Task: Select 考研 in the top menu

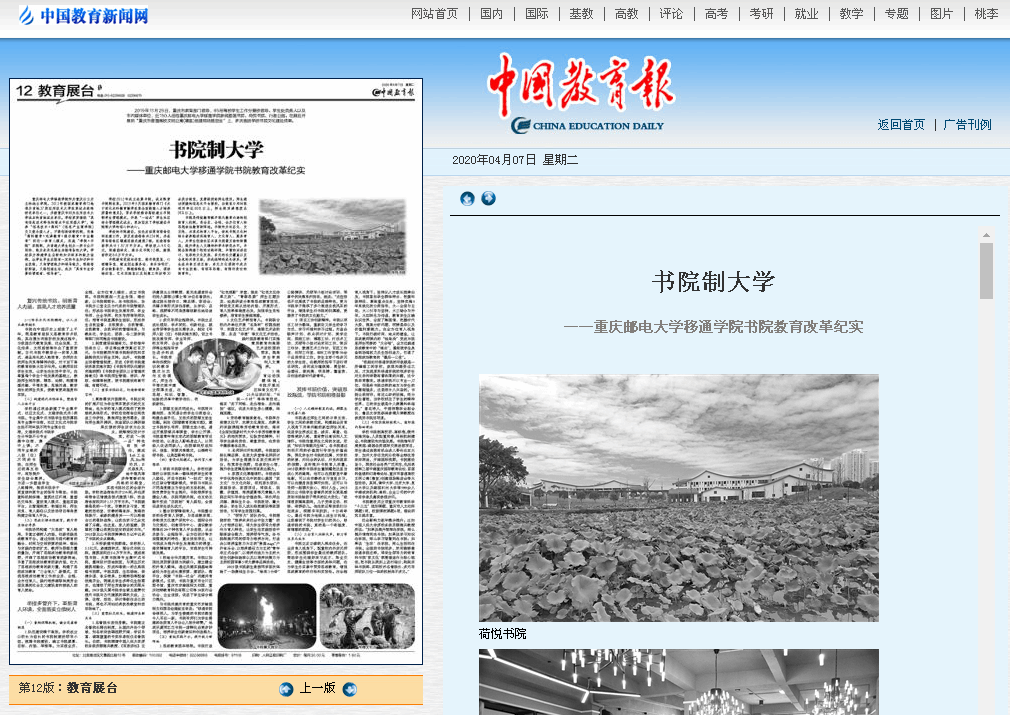Action: coord(761,14)
